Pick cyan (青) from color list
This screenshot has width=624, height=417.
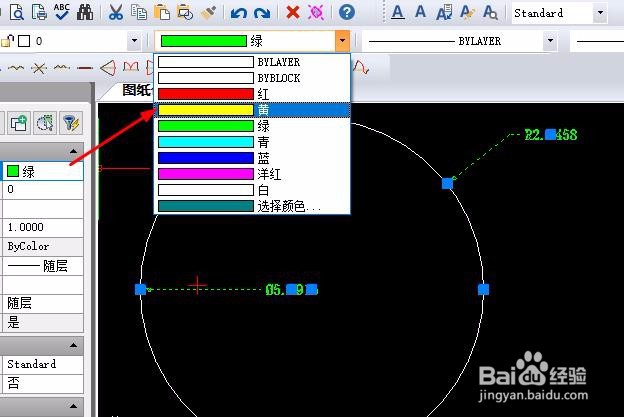click(252, 142)
